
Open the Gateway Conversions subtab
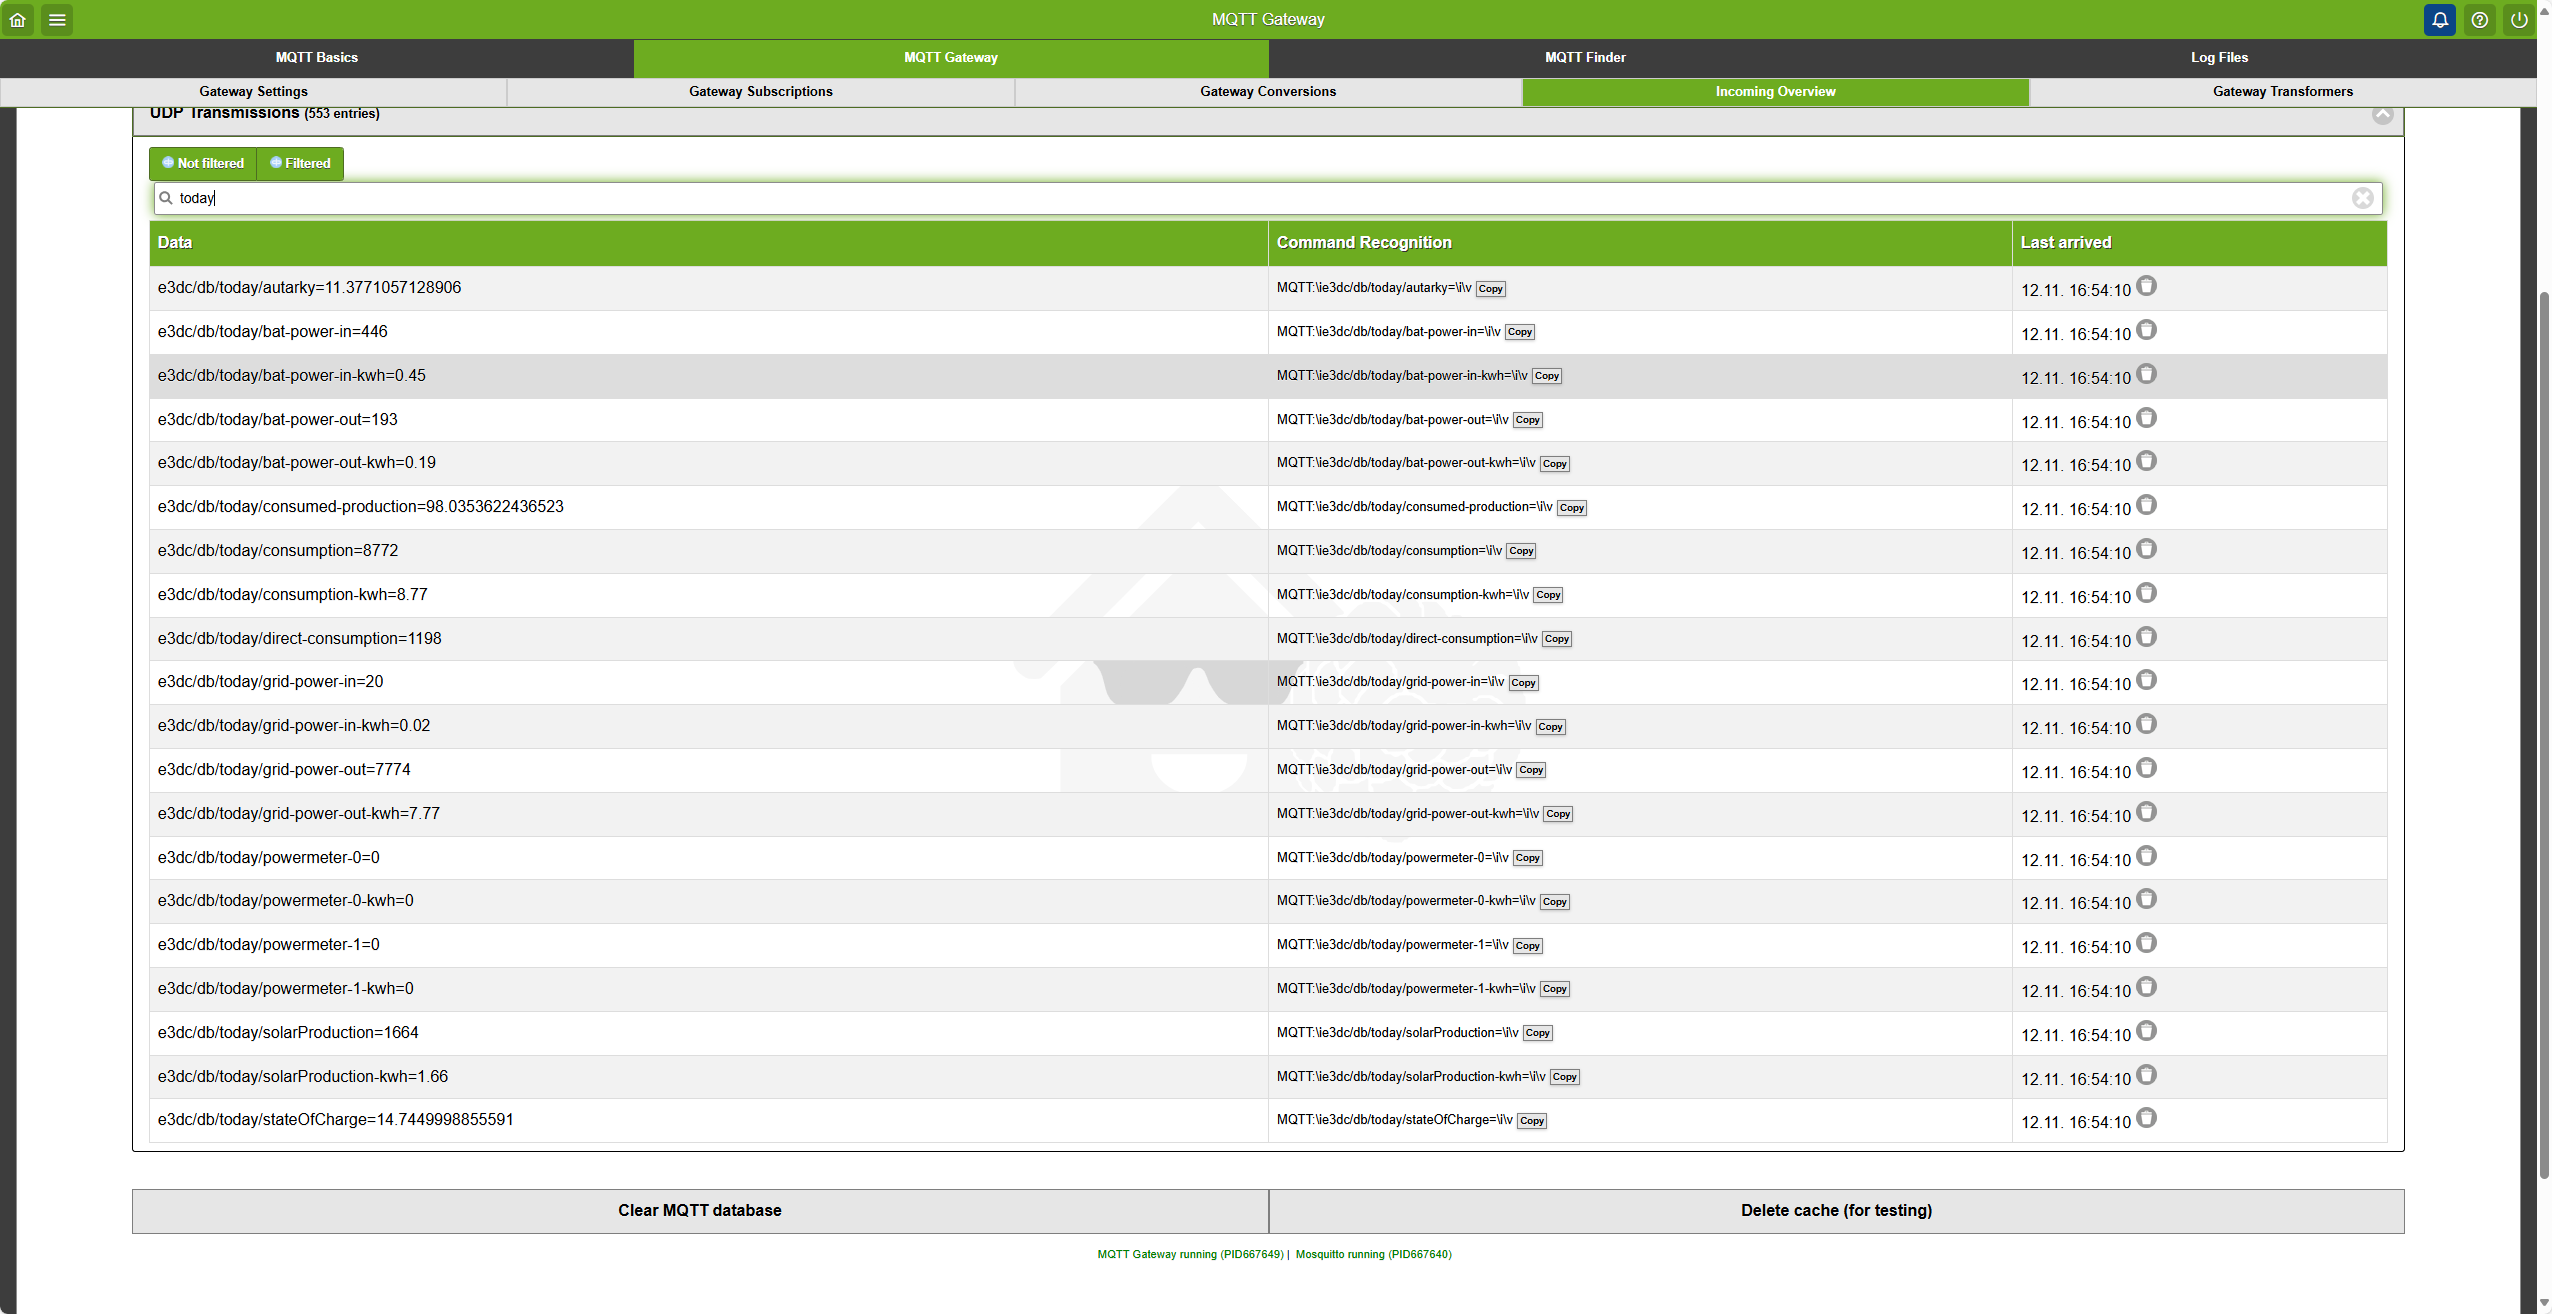coord(1267,91)
